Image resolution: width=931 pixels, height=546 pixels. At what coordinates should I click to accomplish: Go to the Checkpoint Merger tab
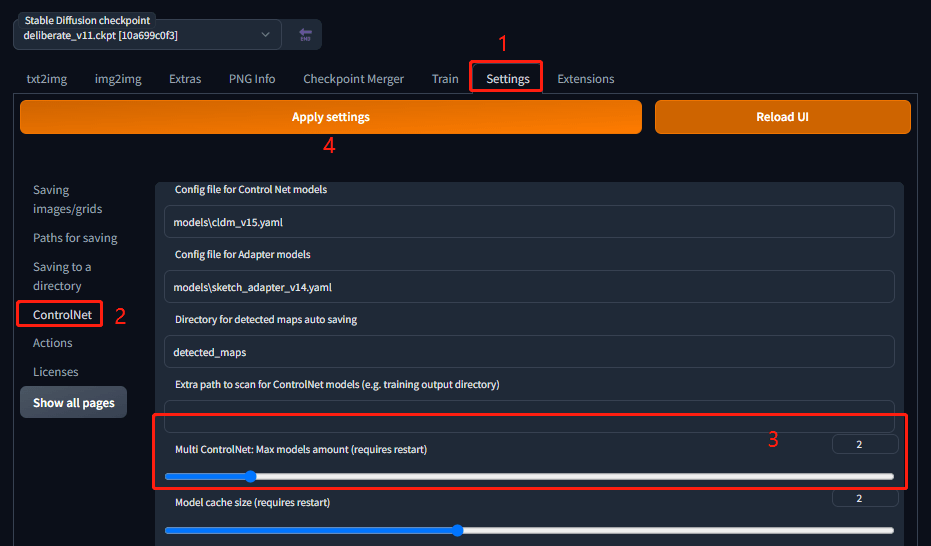(x=354, y=79)
